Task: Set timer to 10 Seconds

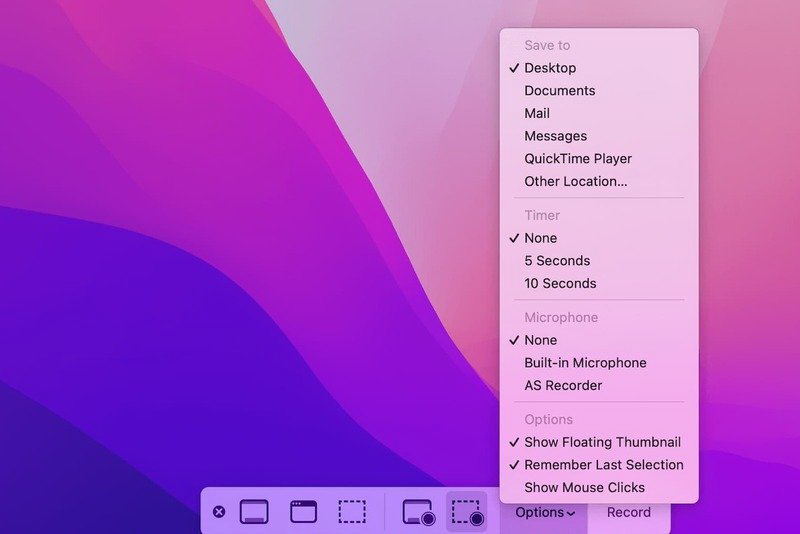Action: pyautogui.click(x=560, y=284)
